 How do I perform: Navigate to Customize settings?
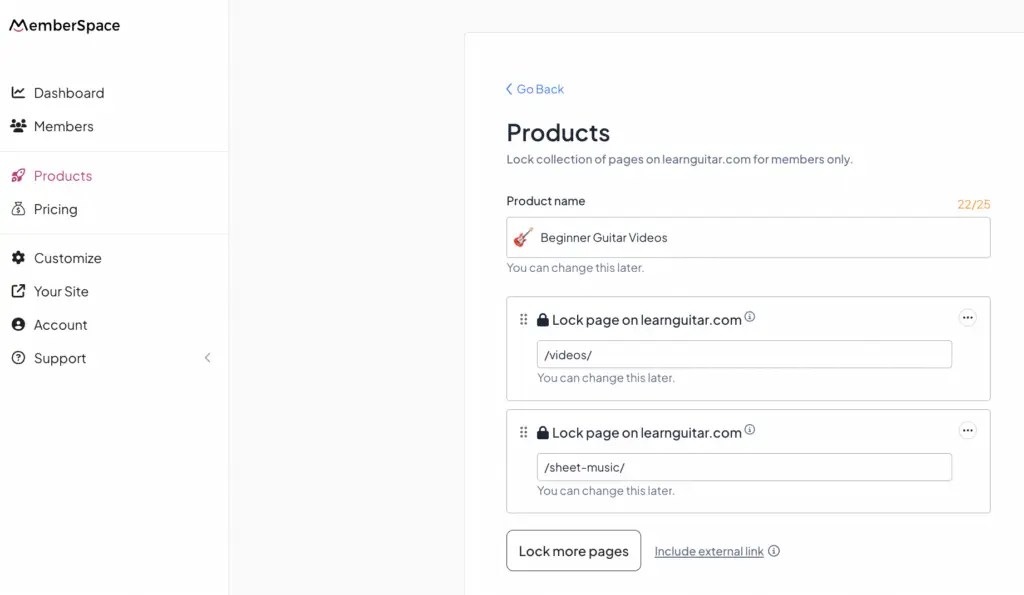click(x=67, y=258)
